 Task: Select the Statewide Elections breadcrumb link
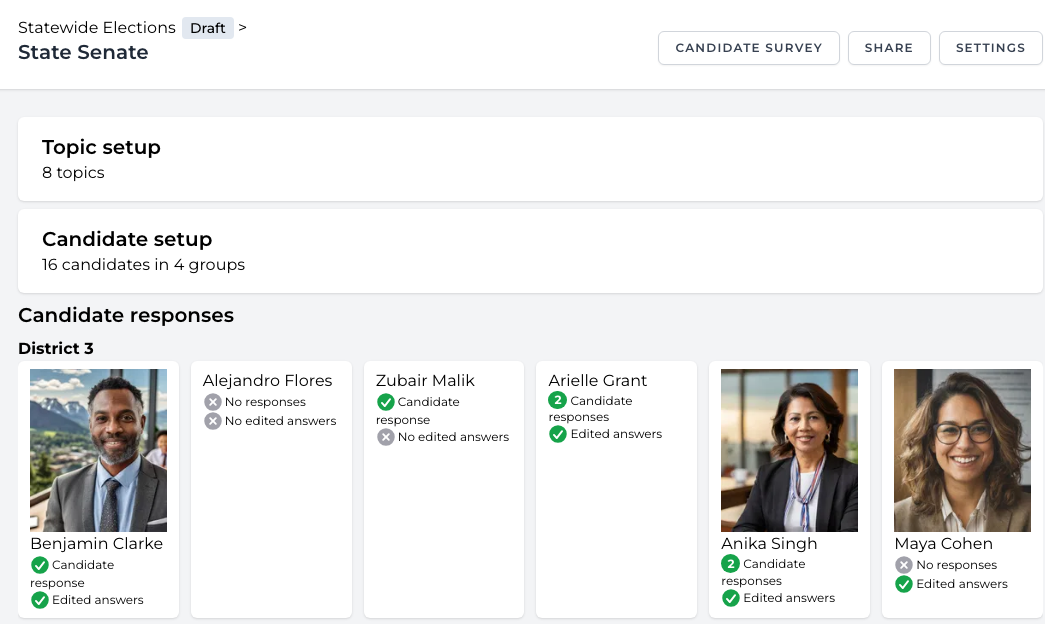[96, 28]
